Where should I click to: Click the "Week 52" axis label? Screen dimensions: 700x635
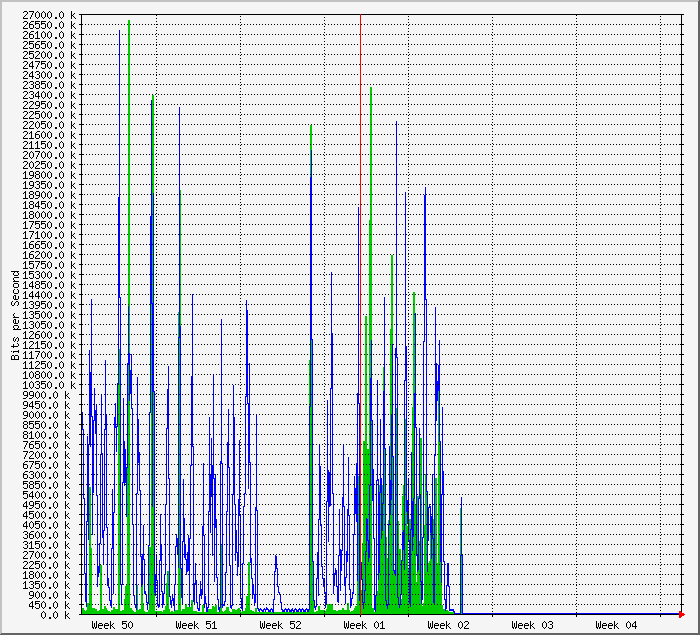pyautogui.click(x=280, y=625)
